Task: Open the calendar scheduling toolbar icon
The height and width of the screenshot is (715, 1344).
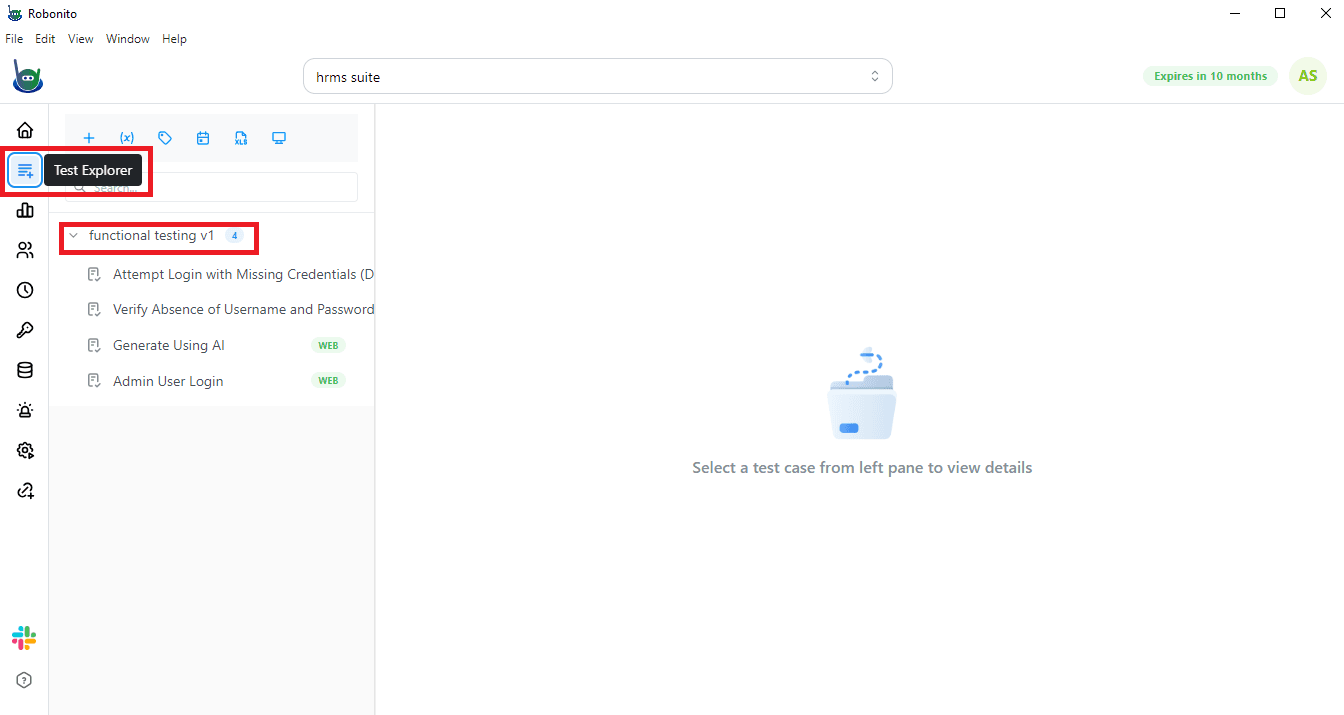Action: click(203, 138)
